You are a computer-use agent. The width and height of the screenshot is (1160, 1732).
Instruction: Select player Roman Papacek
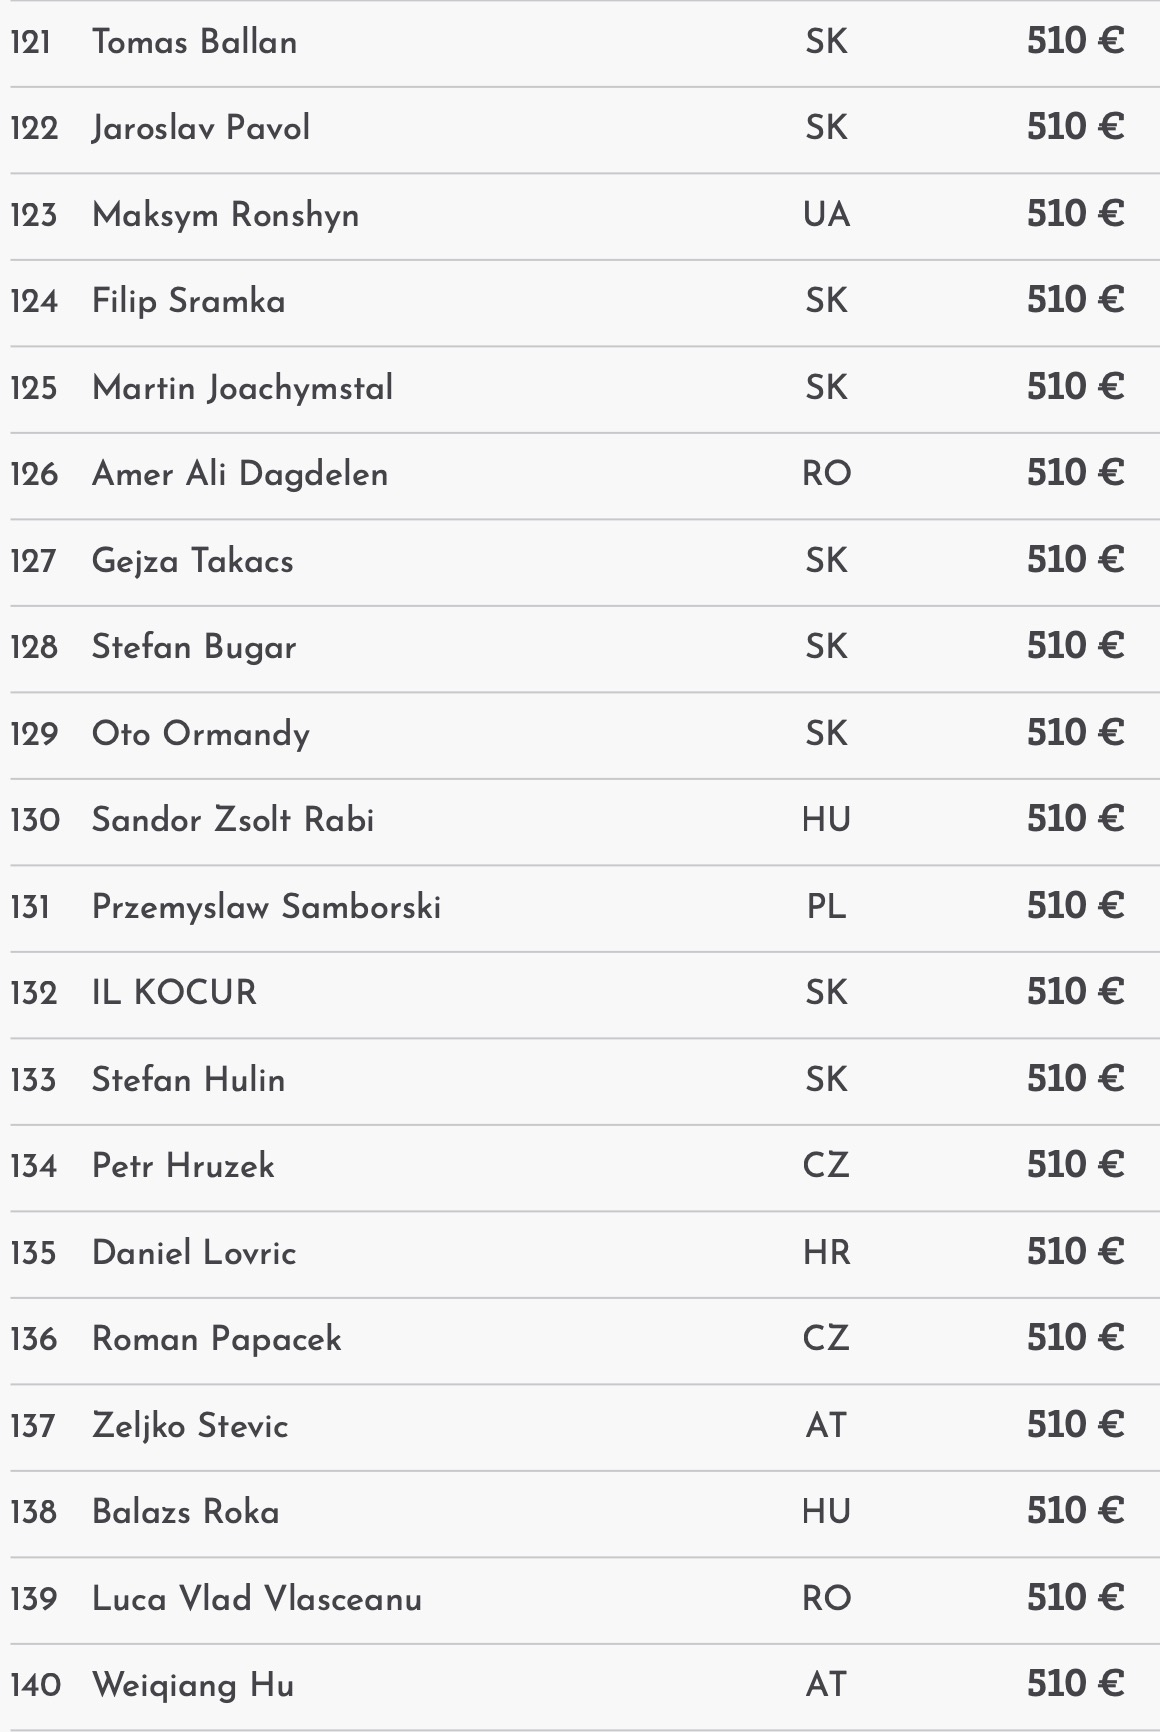click(216, 1339)
